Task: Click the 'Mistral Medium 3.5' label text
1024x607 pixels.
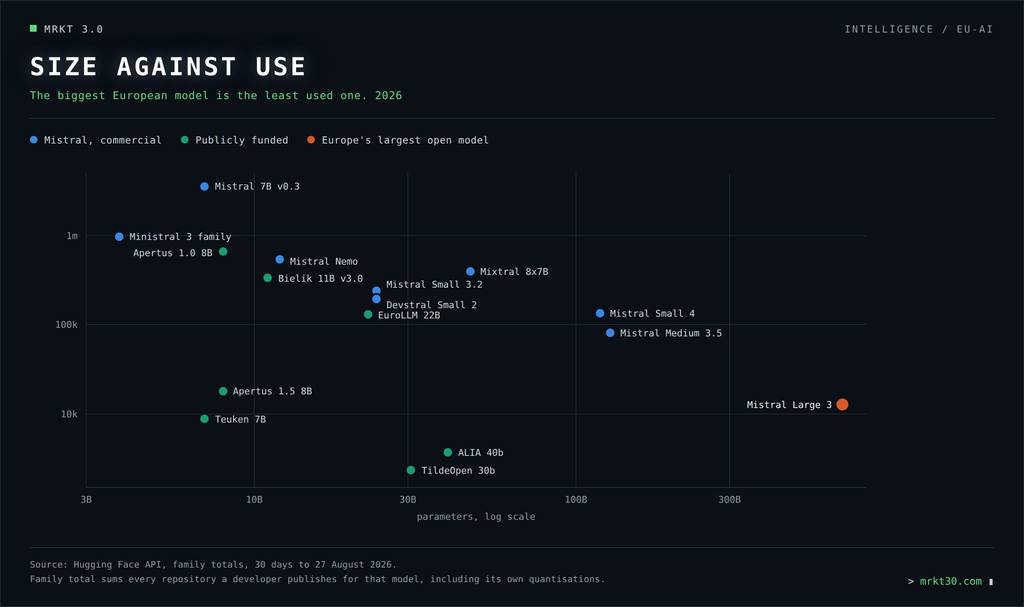Action: [671, 333]
